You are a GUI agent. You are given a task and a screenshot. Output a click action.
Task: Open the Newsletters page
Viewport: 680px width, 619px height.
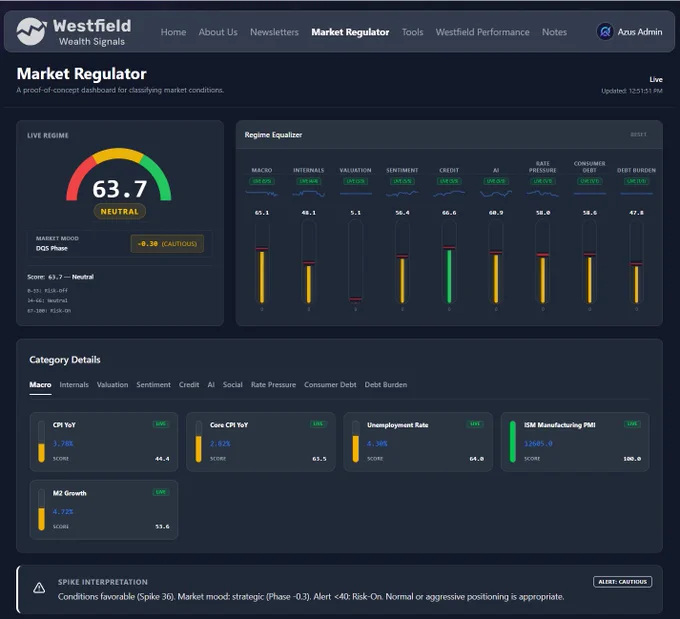coord(274,32)
